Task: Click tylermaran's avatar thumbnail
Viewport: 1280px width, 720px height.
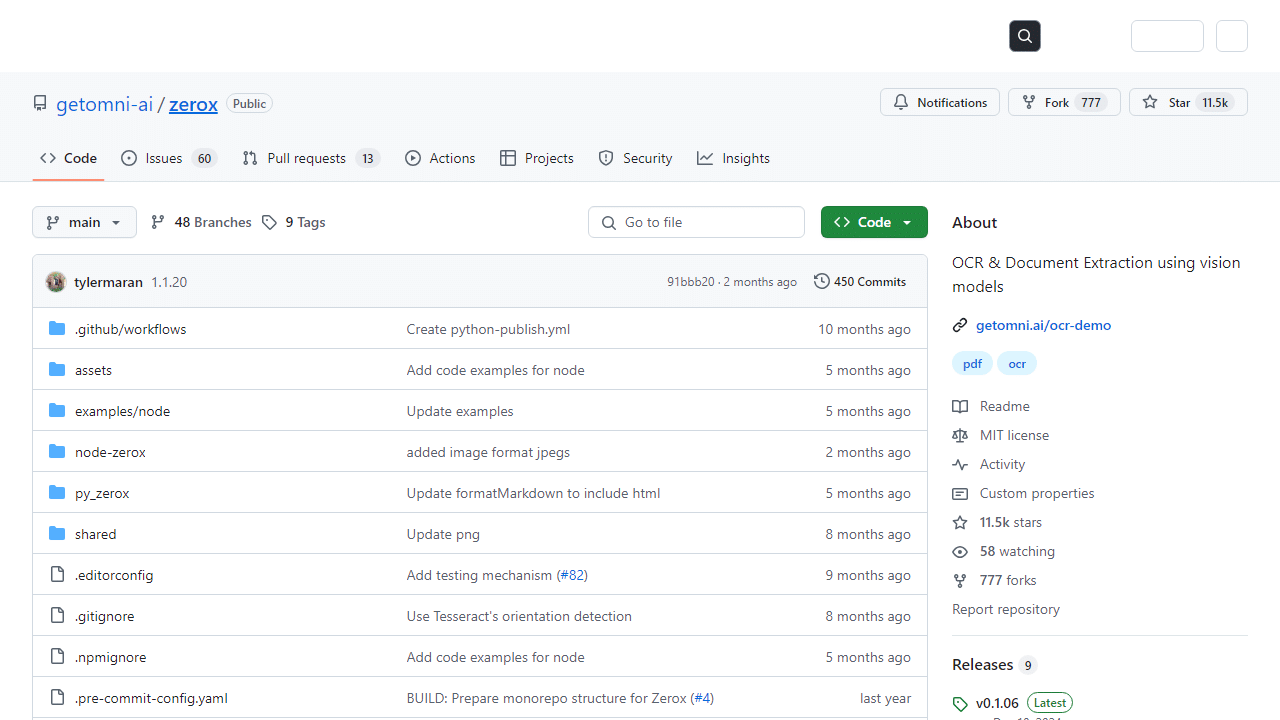Action: click(x=56, y=282)
